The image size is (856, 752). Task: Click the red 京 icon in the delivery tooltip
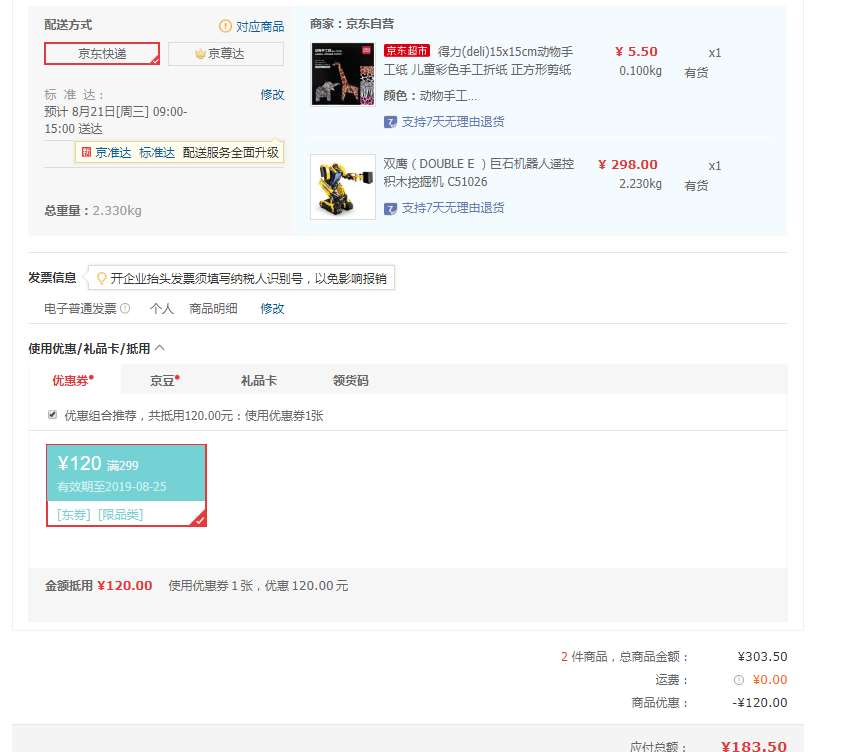86,152
